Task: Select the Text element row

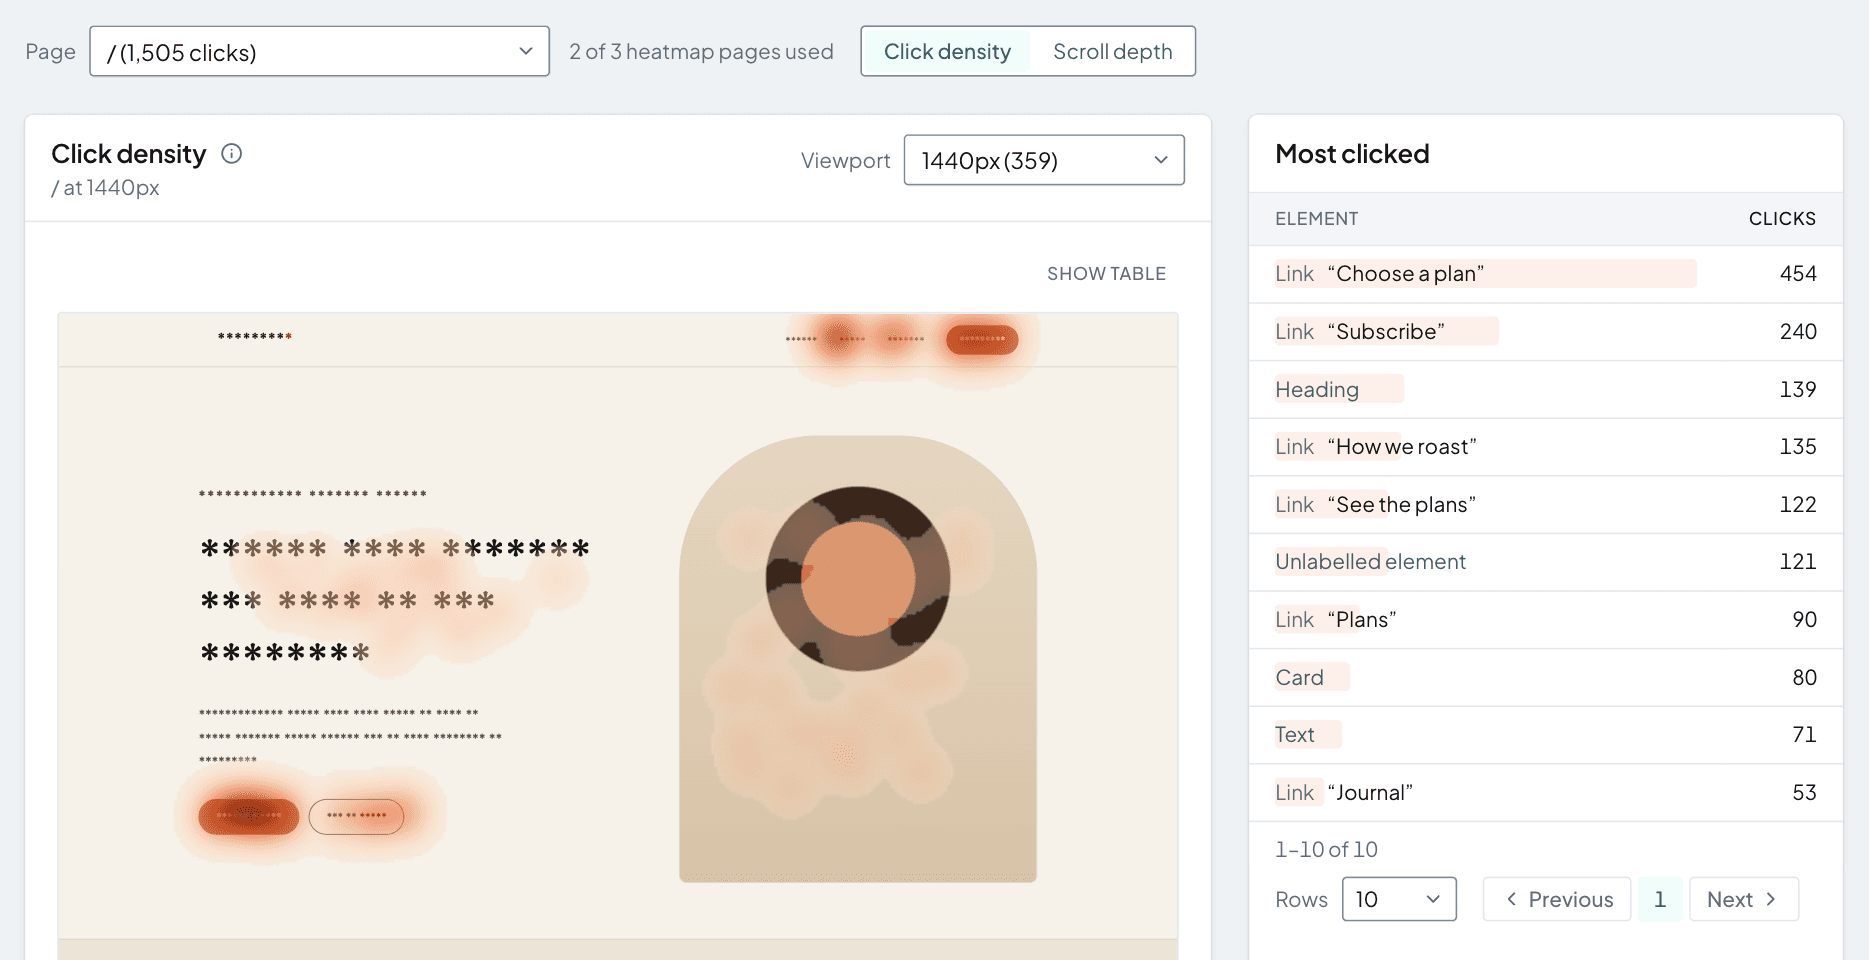Action: point(1545,735)
